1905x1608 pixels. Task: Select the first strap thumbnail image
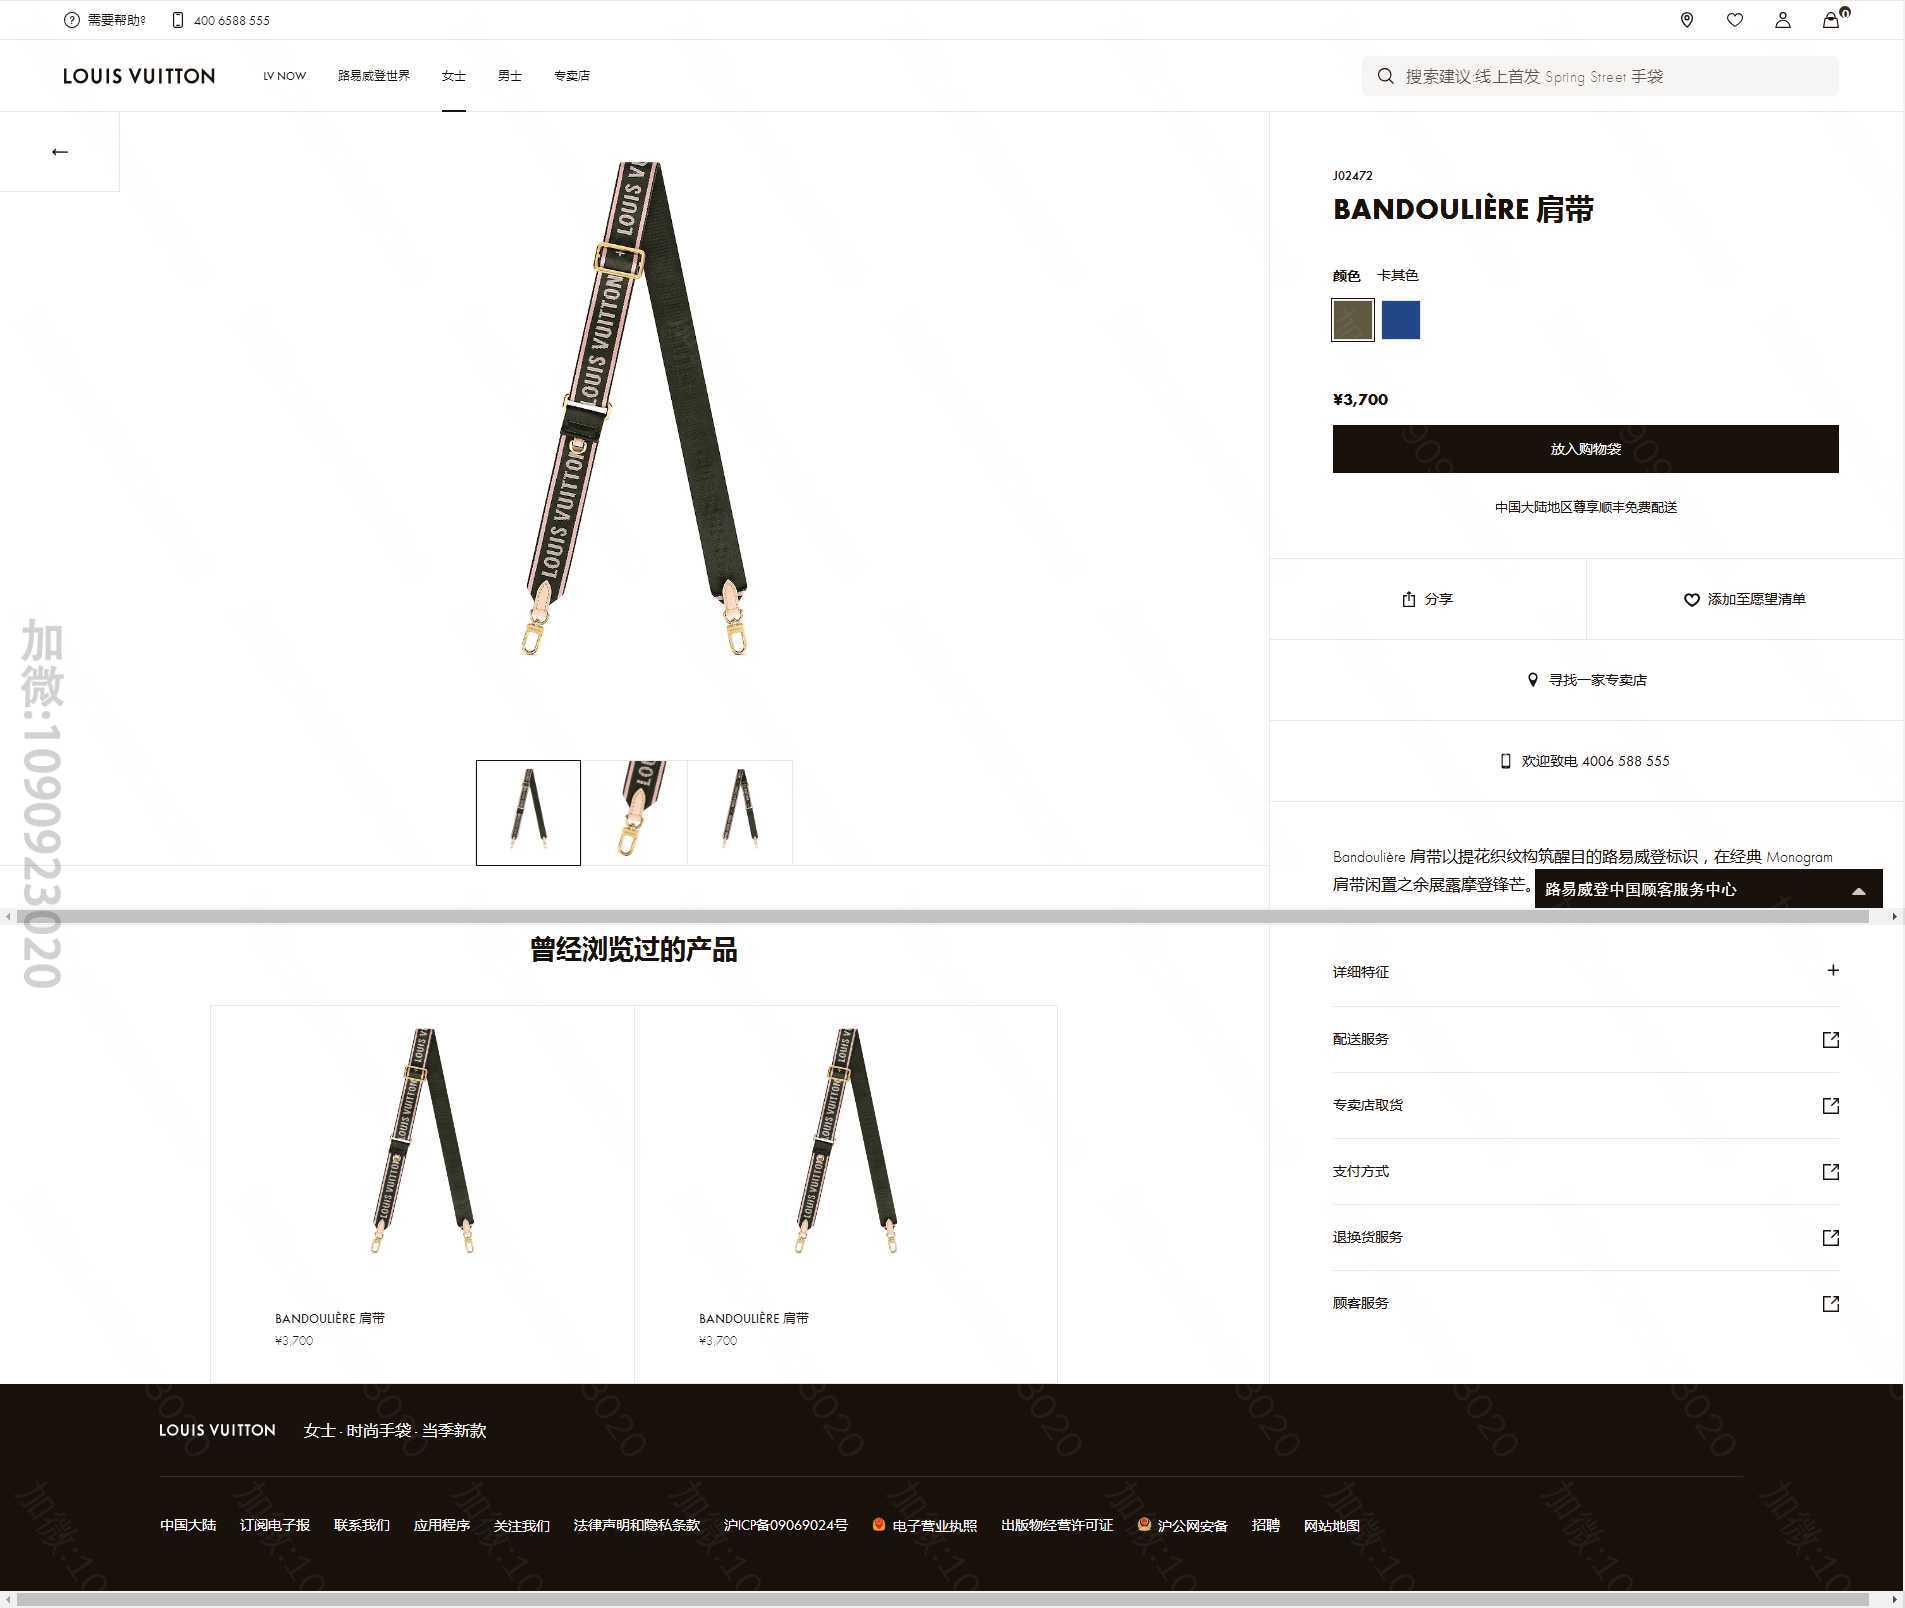click(528, 813)
